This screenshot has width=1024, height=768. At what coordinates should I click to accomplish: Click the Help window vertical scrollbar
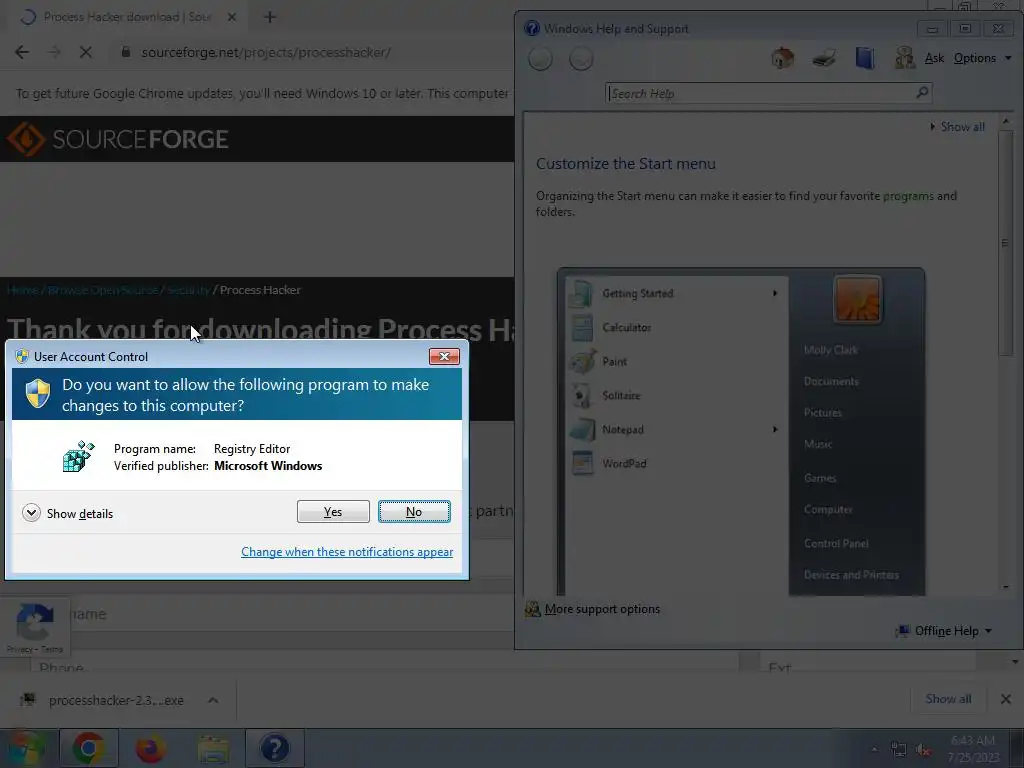click(x=1006, y=242)
